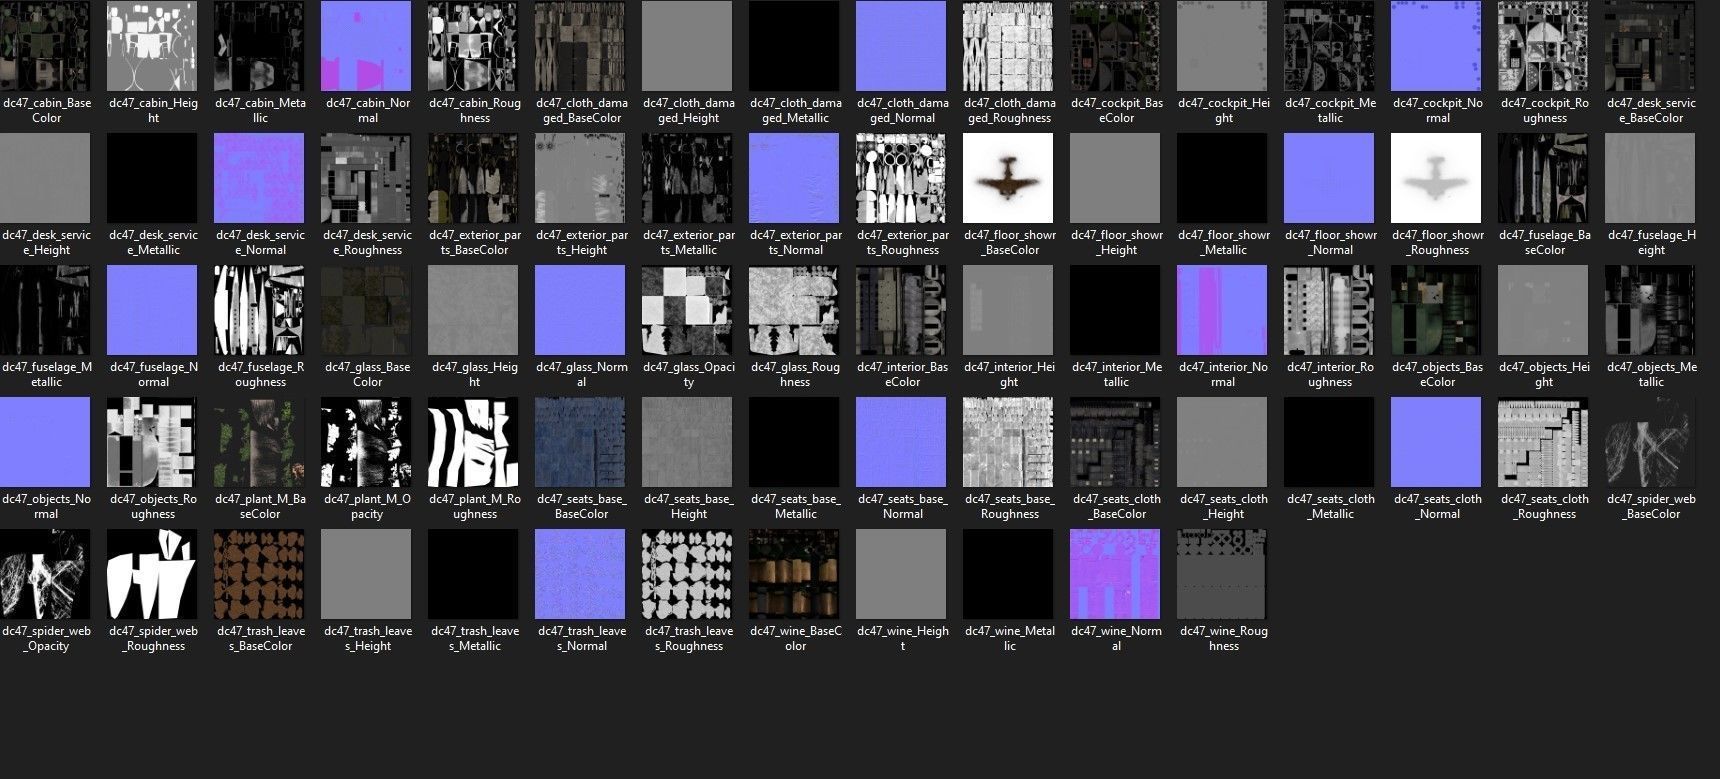The image size is (1720, 779).
Task: Select the brown dc47_trash_leaves_BaseColor thumbnail
Action: point(260,574)
